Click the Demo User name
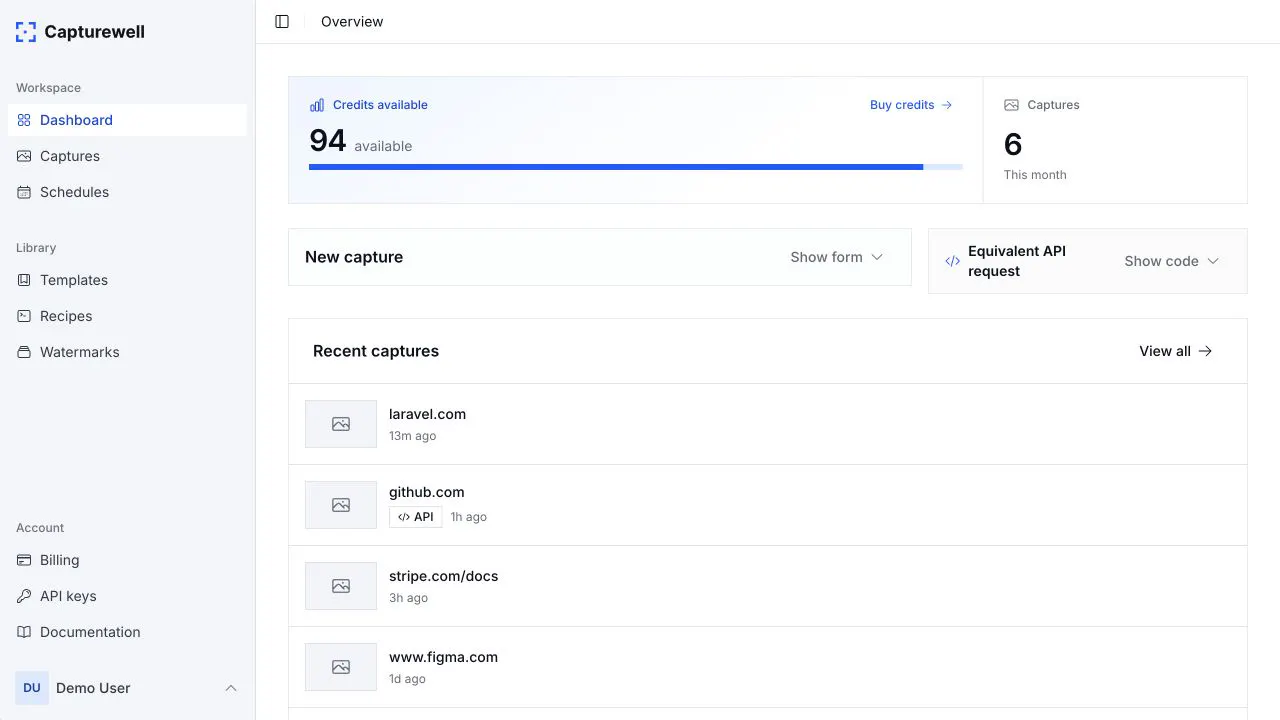Image resolution: width=1280 pixels, height=720 pixels. click(x=93, y=688)
